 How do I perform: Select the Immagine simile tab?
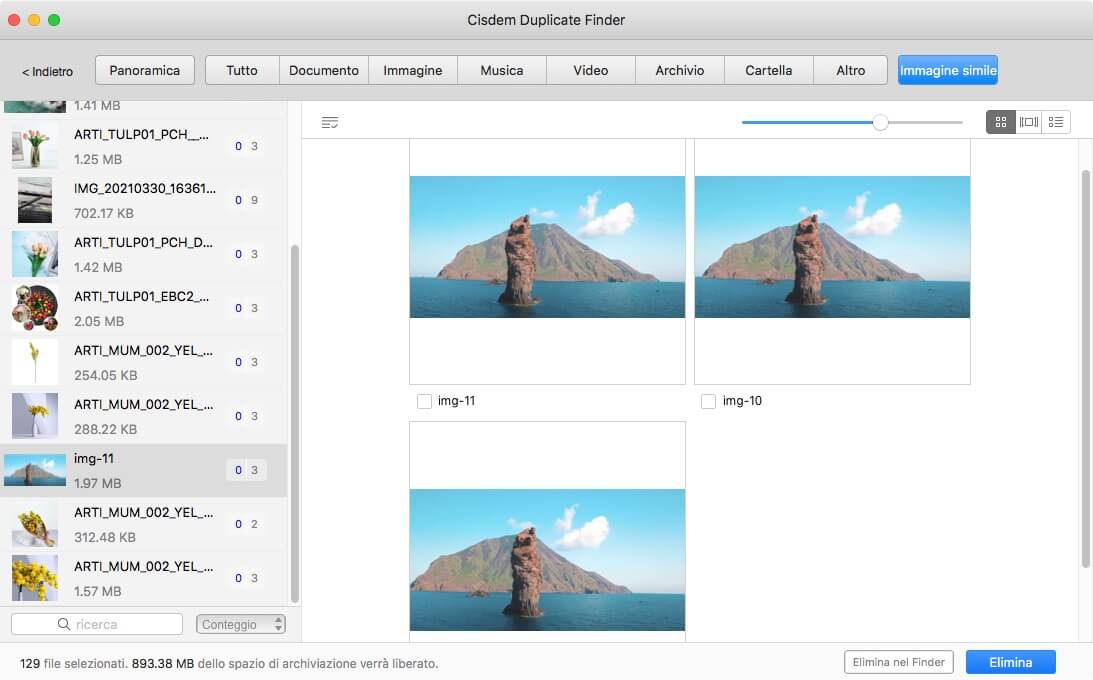point(947,70)
